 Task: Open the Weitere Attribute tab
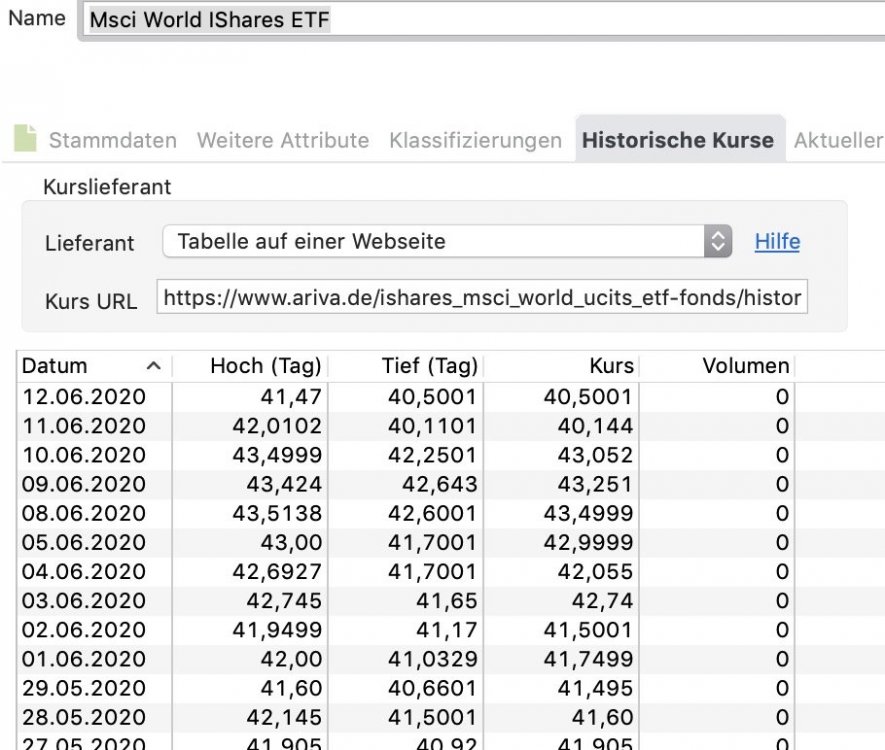tap(283, 140)
